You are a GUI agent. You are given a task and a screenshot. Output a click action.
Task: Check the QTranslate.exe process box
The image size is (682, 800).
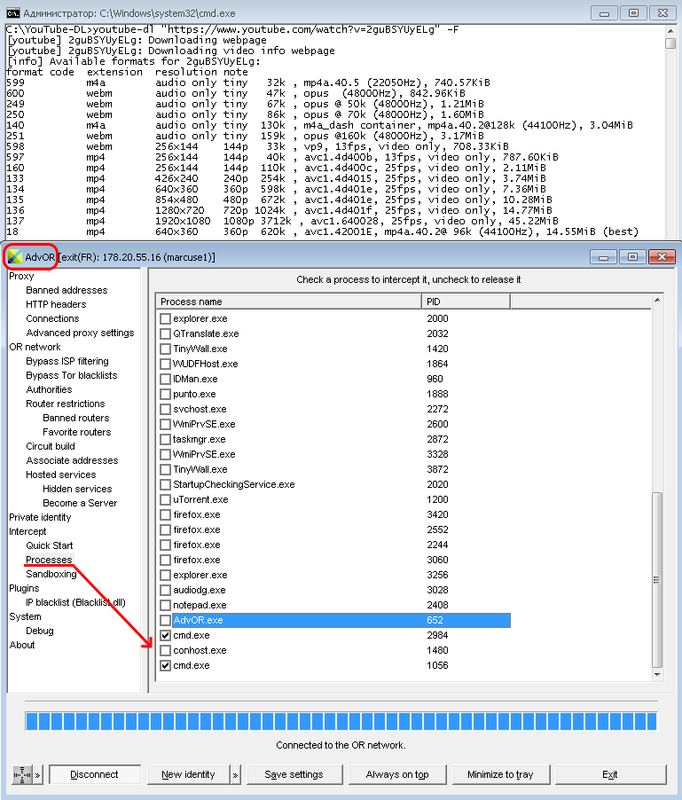coord(165,334)
